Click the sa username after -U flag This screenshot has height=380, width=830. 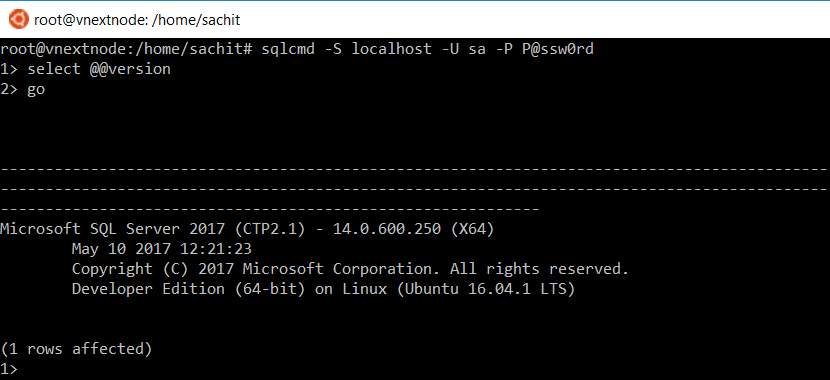pos(477,50)
